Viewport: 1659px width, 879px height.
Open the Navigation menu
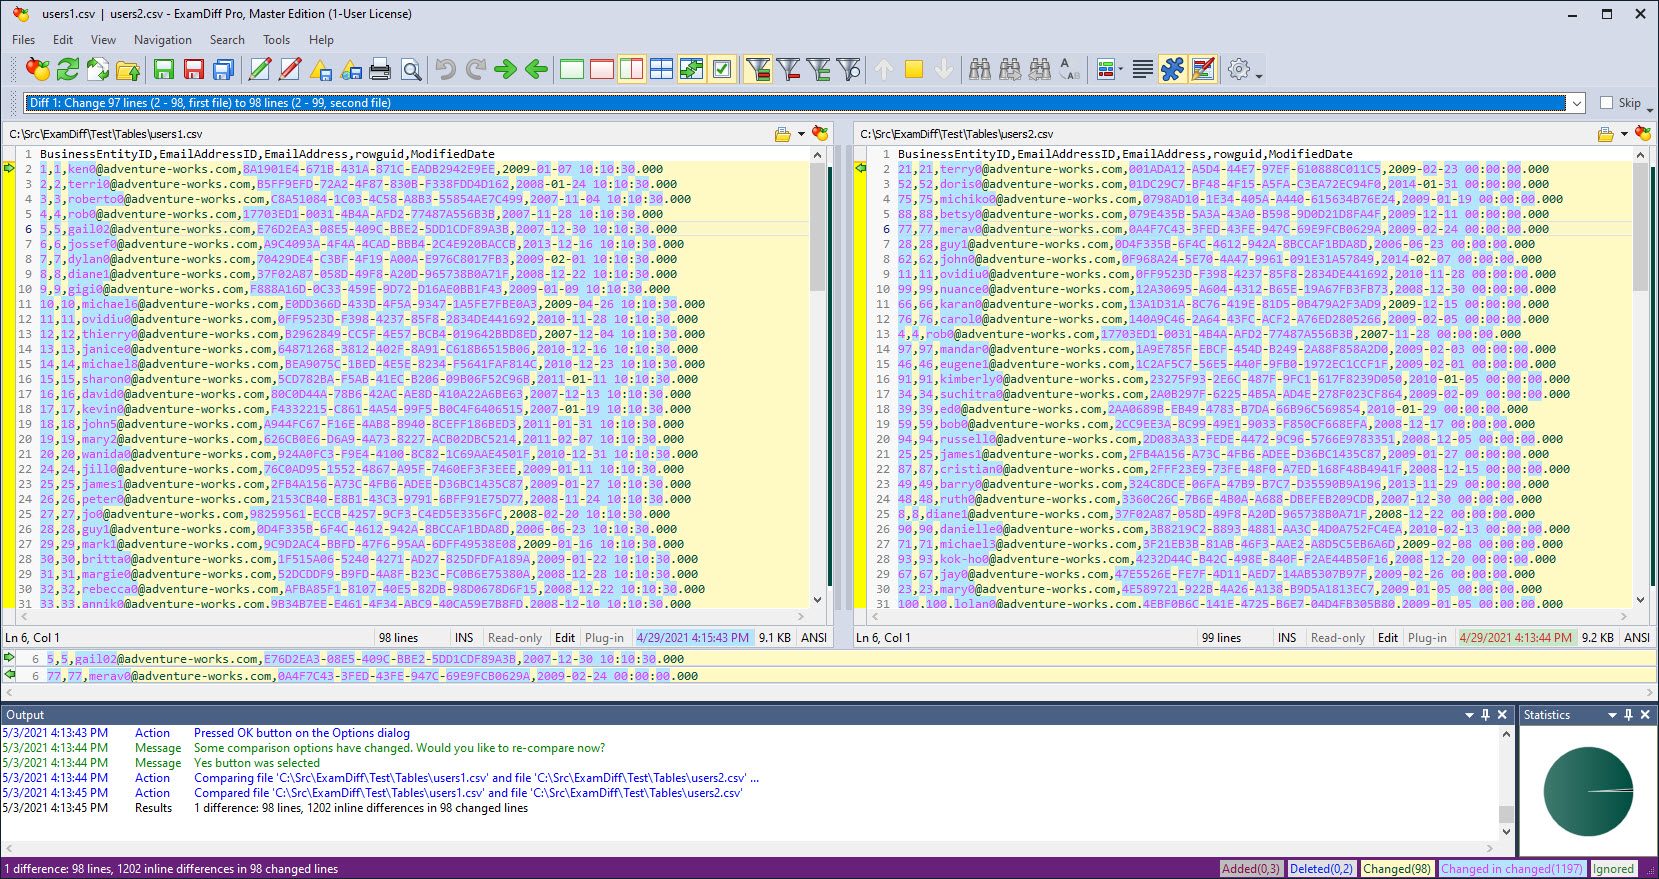pos(163,40)
